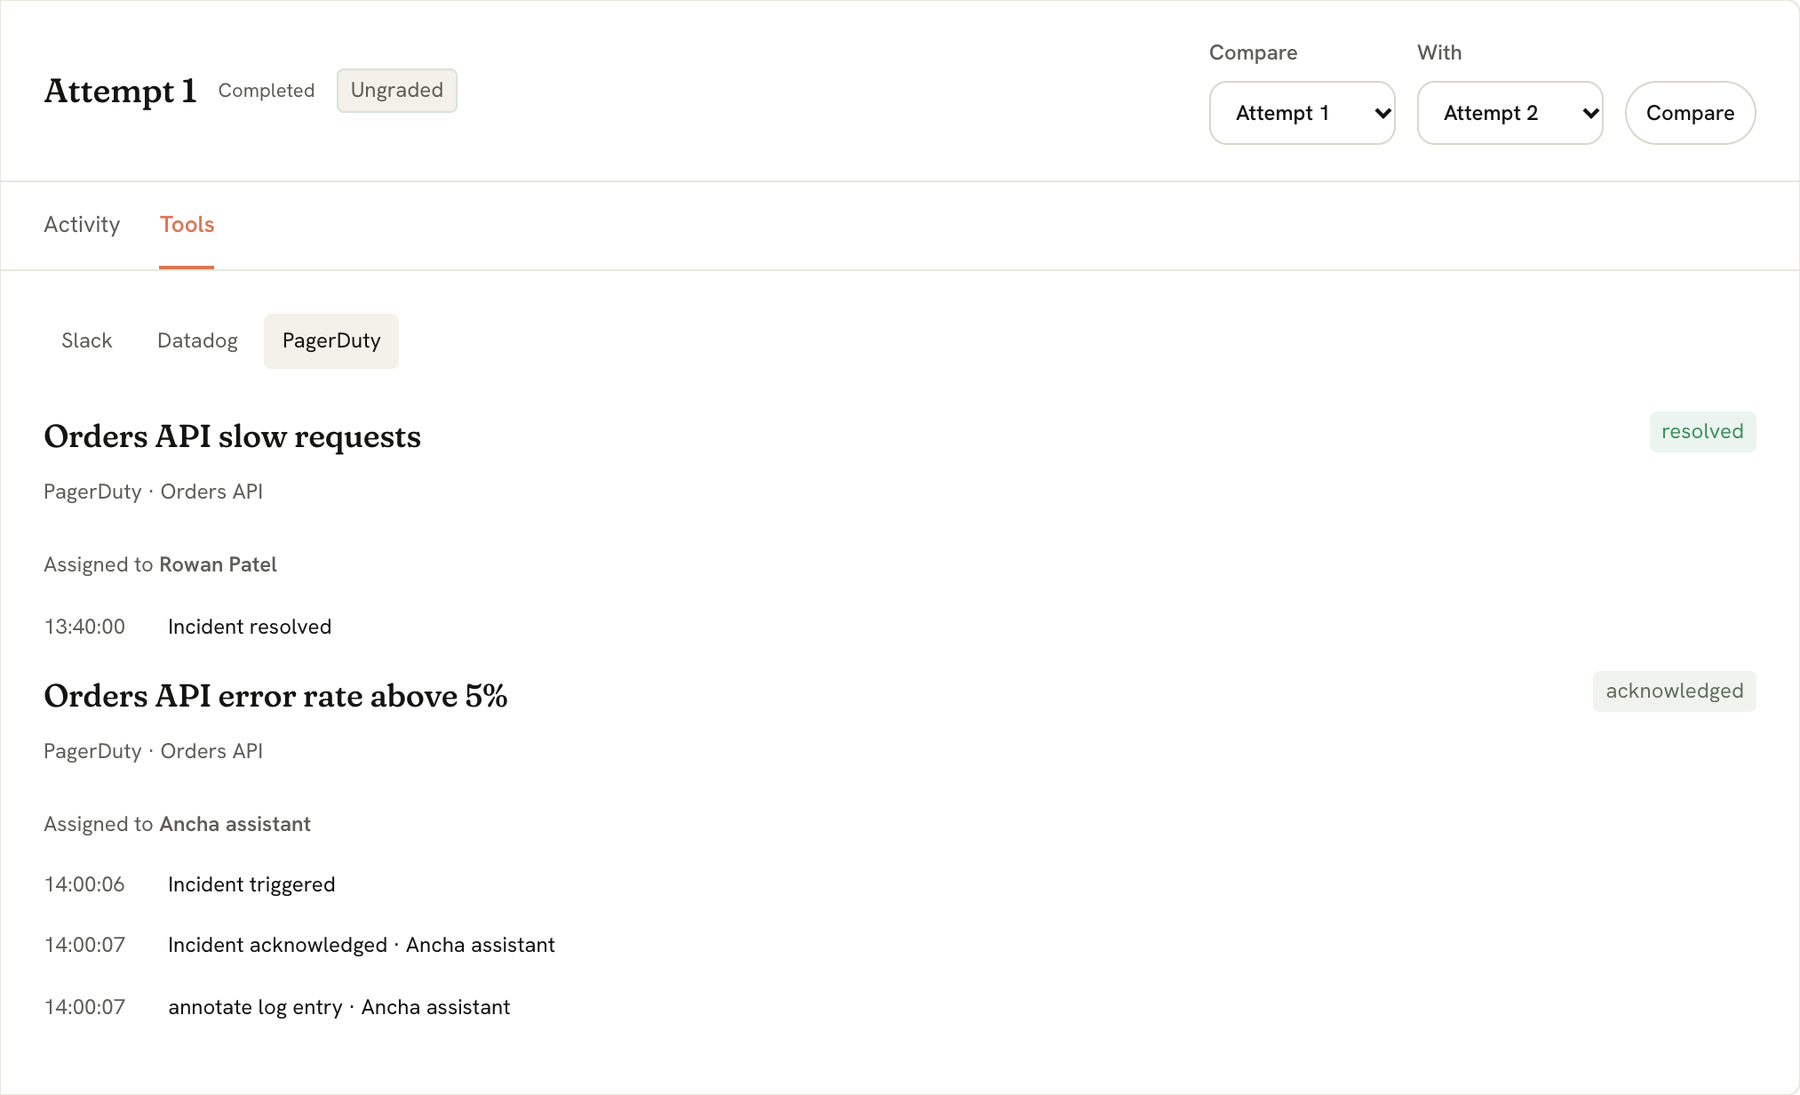Show the Slack tool view
The height and width of the screenshot is (1095, 1800).
pos(87,341)
